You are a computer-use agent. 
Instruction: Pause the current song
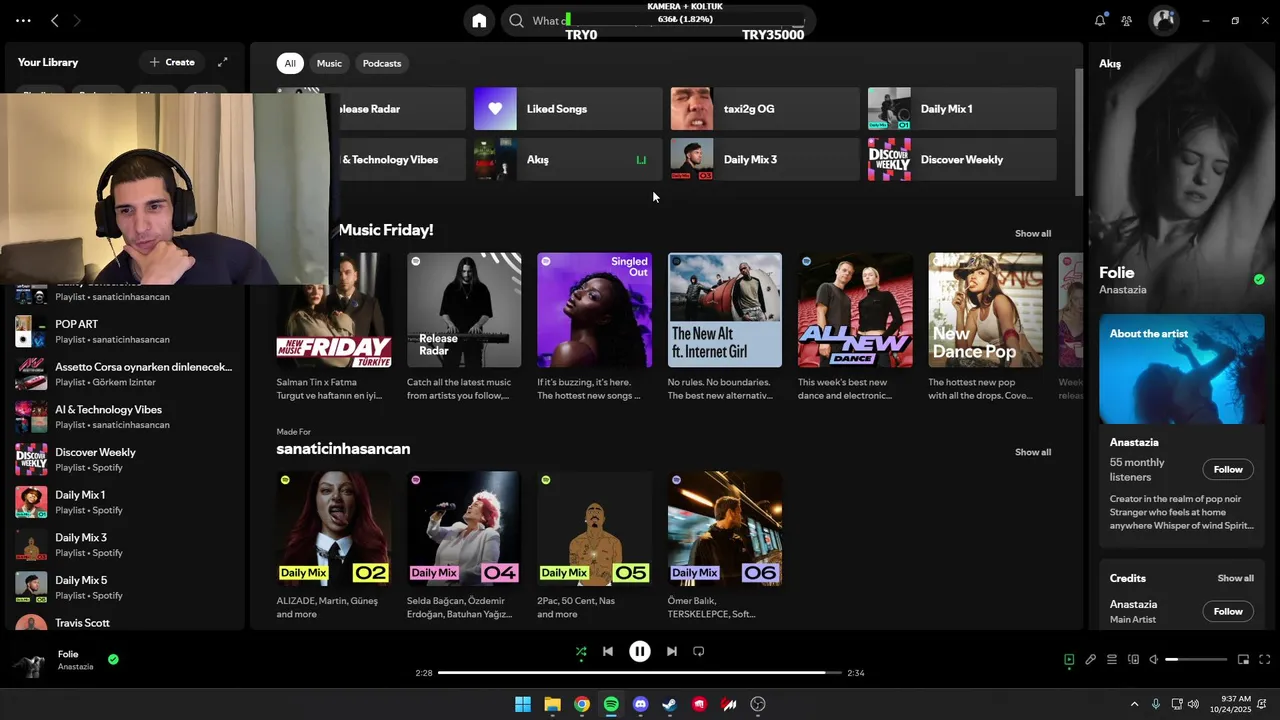coord(640,651)
